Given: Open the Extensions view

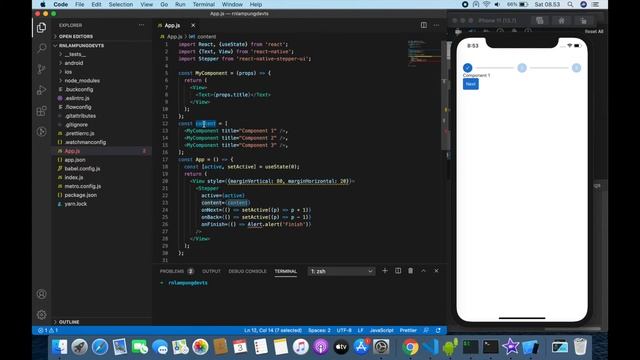Looking at the screenshot, I should click(x=41, y=111).
